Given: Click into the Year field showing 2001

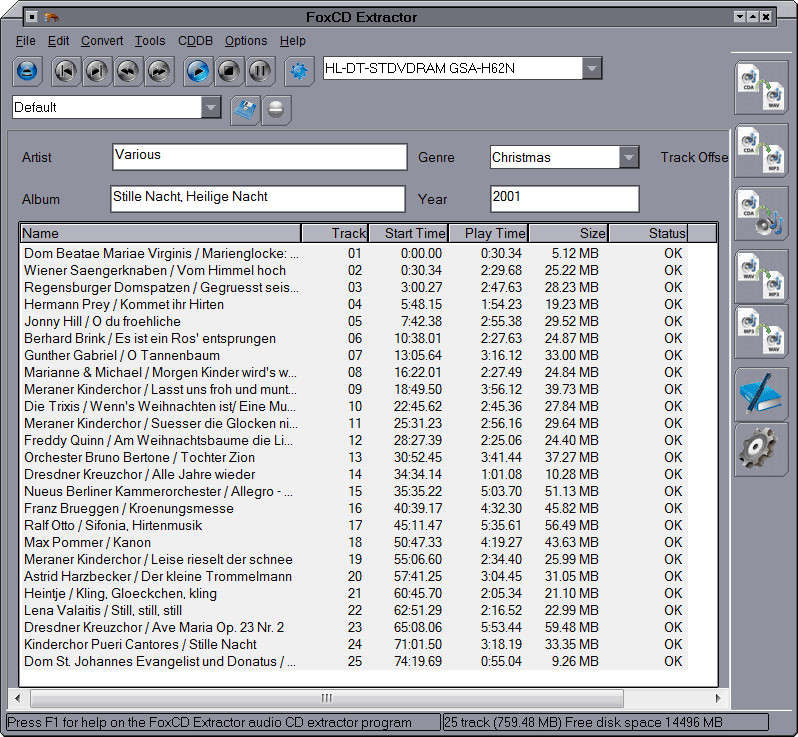Looking at the screenshot, I should (x=564, y=199).
